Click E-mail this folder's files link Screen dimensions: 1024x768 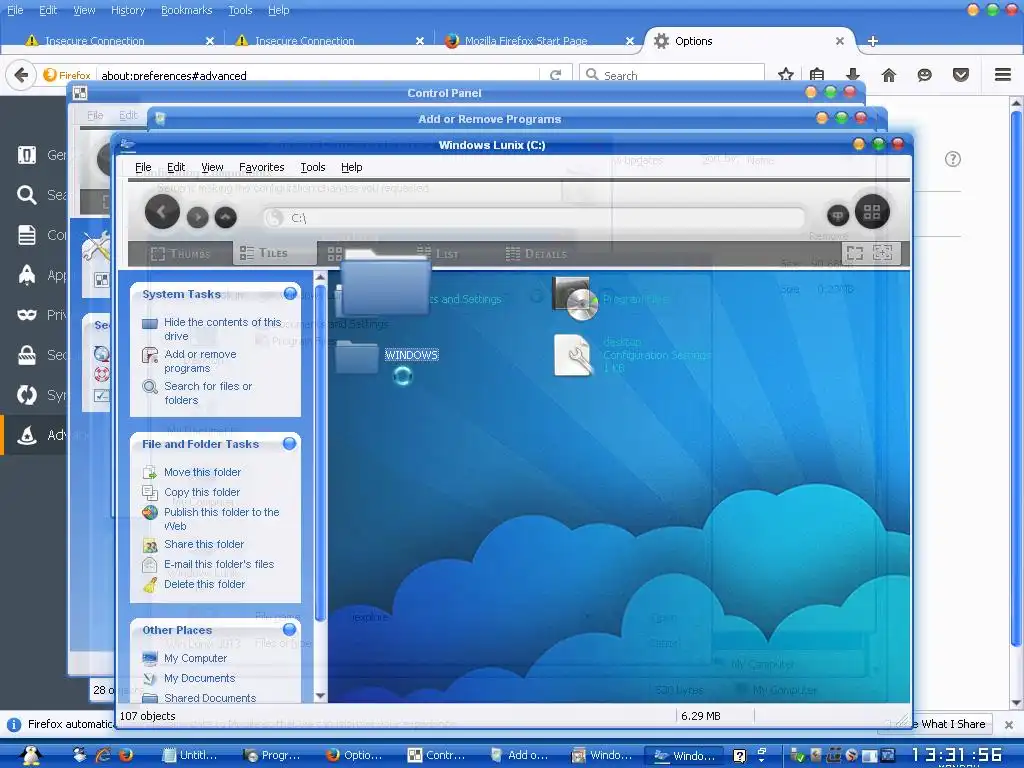[x=219, y=564]
